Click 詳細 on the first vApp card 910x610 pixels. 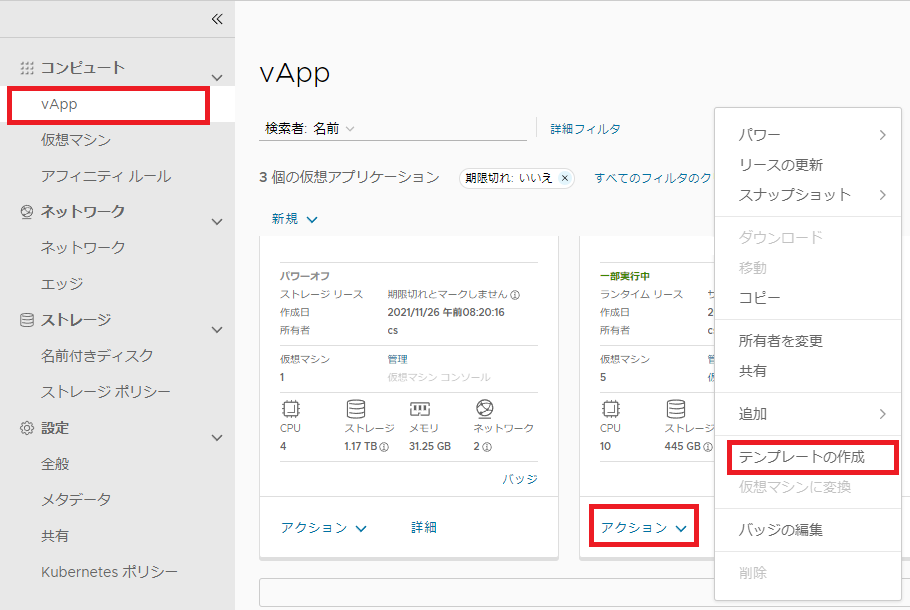(x=424, y=527)
